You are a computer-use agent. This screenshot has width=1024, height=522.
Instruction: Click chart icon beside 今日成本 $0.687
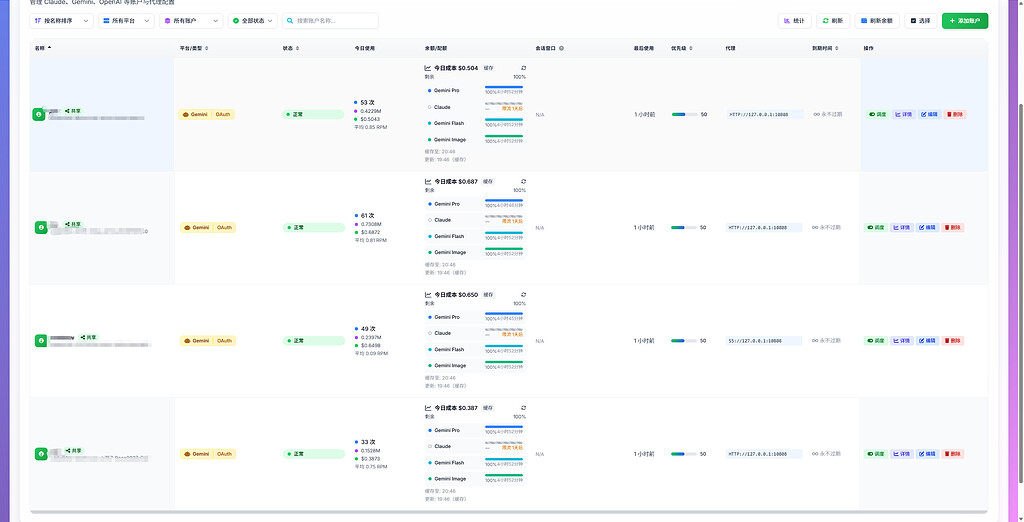click(428, 182)
